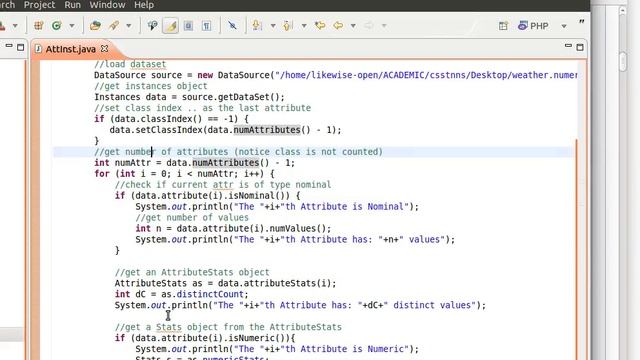Click the '//load dataset' comment line
This screenshot has width=640, height=360.
click(130, 64)
